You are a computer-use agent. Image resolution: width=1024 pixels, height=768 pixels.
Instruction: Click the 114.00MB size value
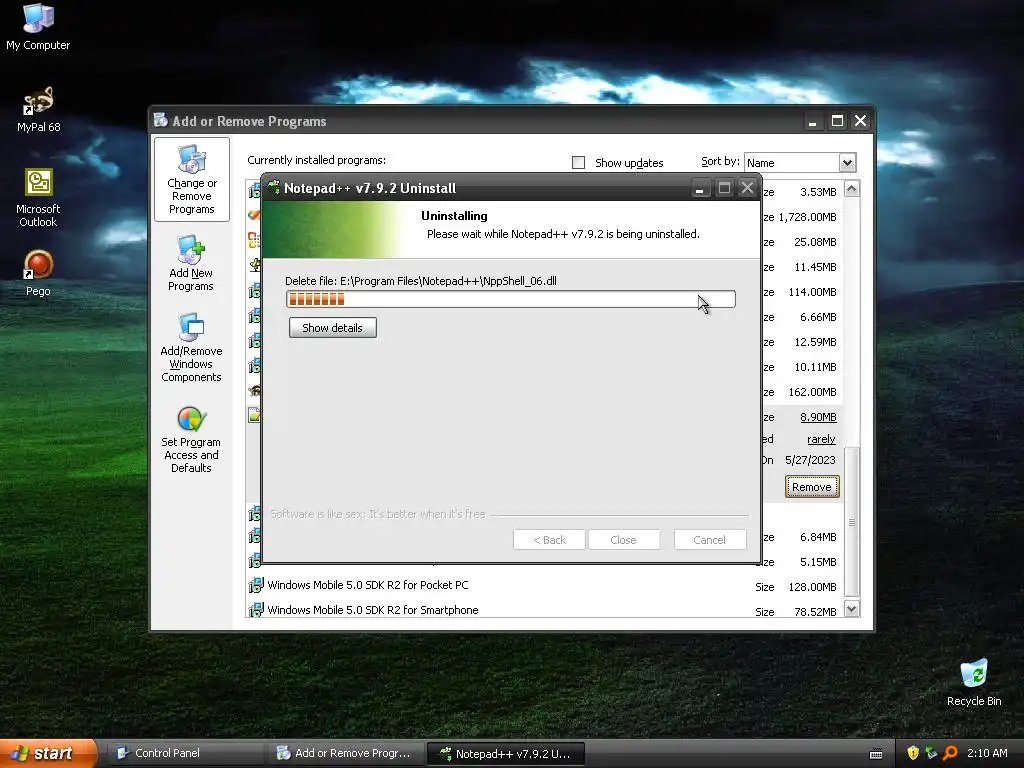pyautogui.click(x=812, y=292)
